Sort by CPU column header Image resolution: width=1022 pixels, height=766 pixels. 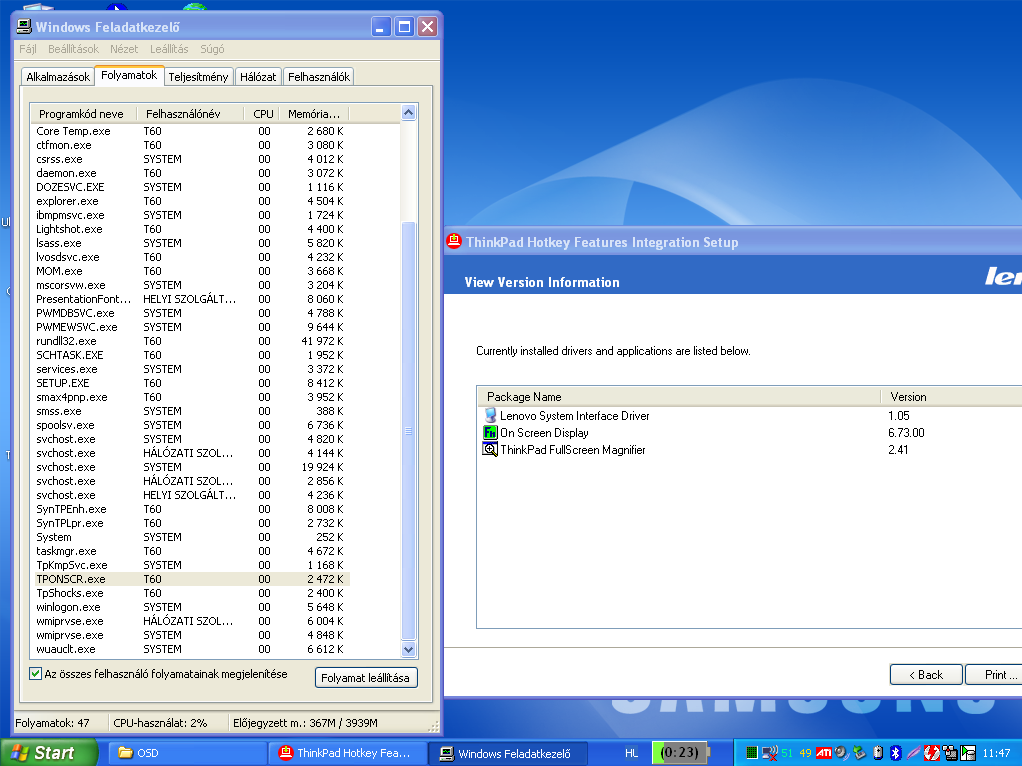pos(262,113)
